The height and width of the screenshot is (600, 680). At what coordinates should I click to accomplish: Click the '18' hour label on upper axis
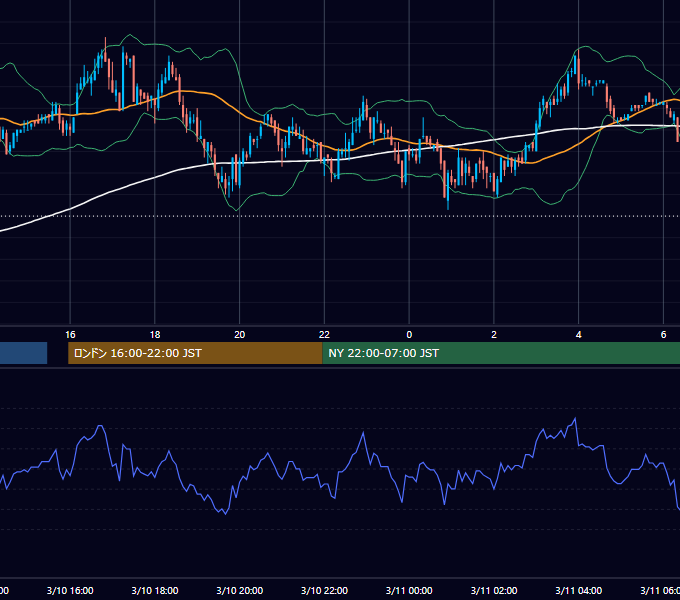coord(155,335)
